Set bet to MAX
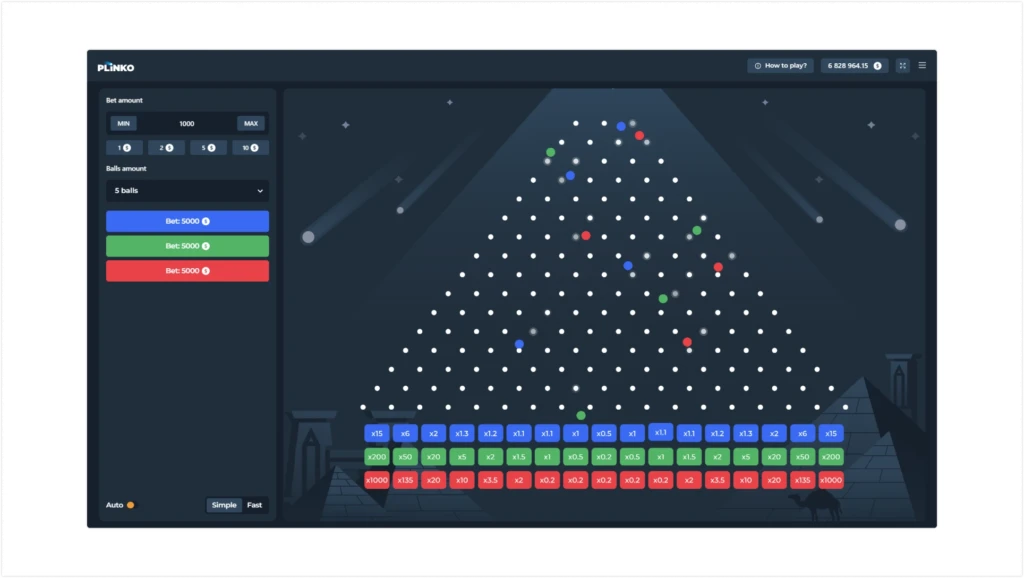The image size is (1024, 578). pyautogui.click(x=251, y=123)
